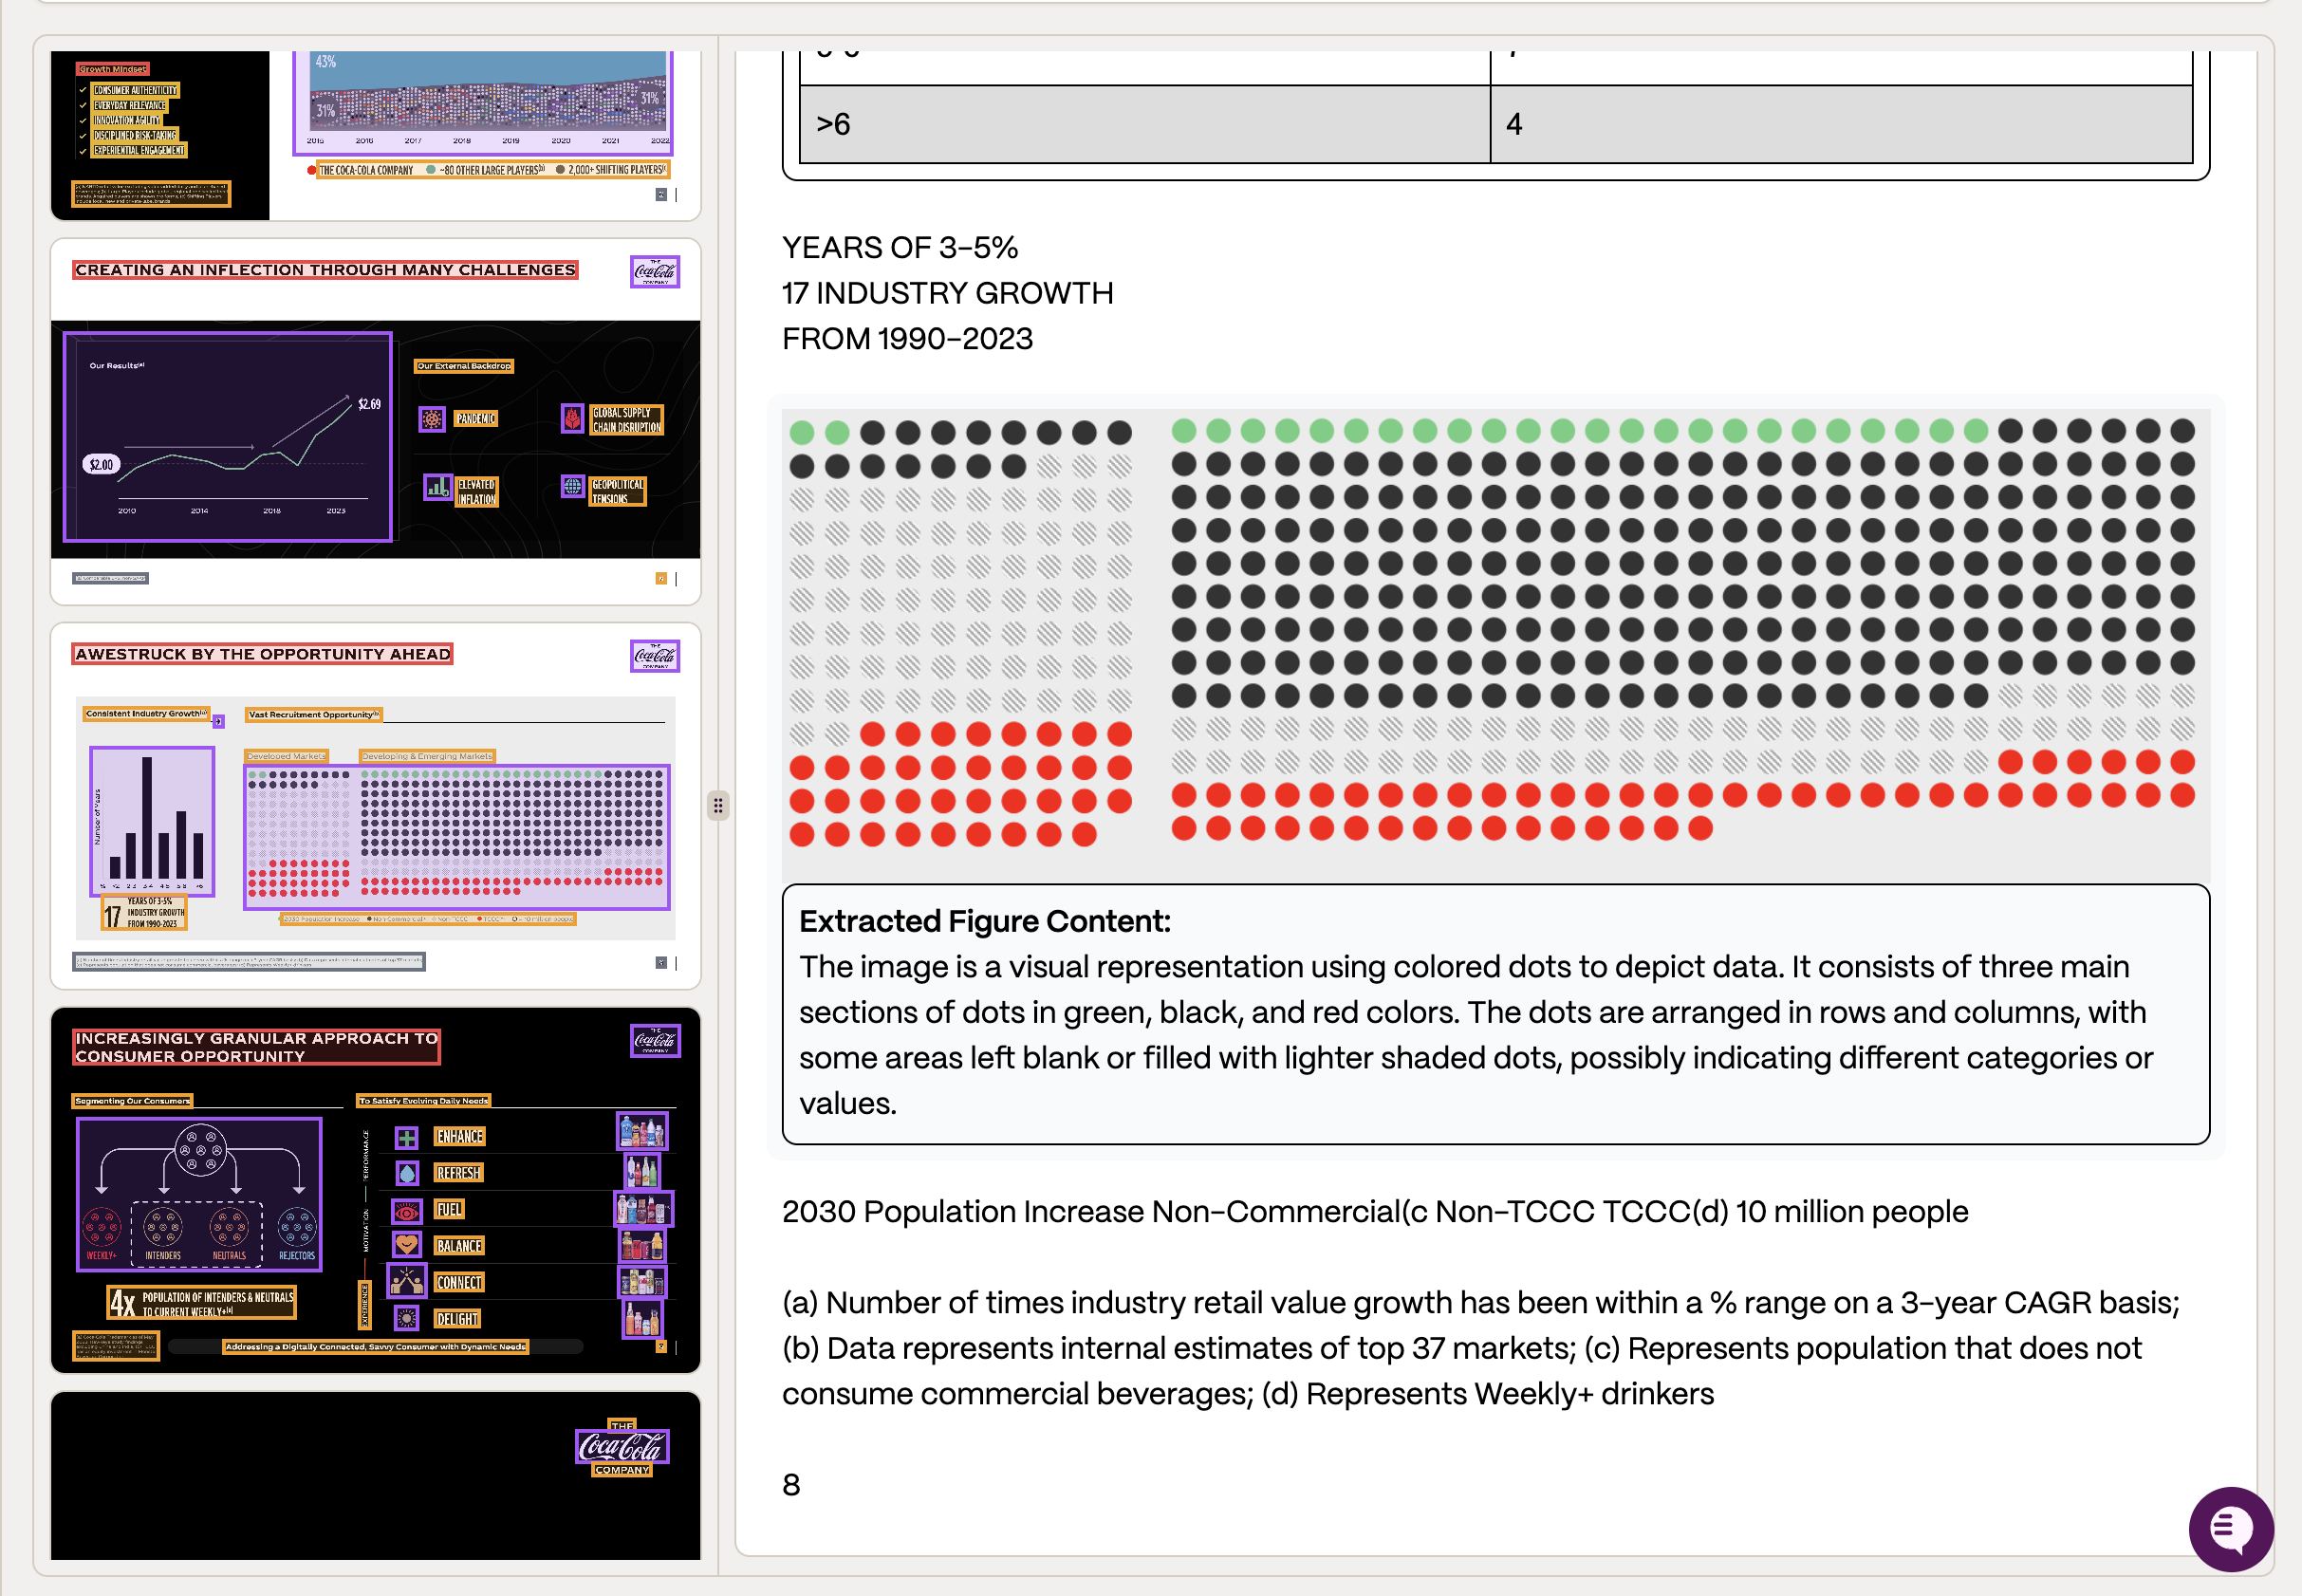The image size is (2302, 1596).
Task: Select Coca-Cola logo on Awestruck slide
Action: coord(655,656)
